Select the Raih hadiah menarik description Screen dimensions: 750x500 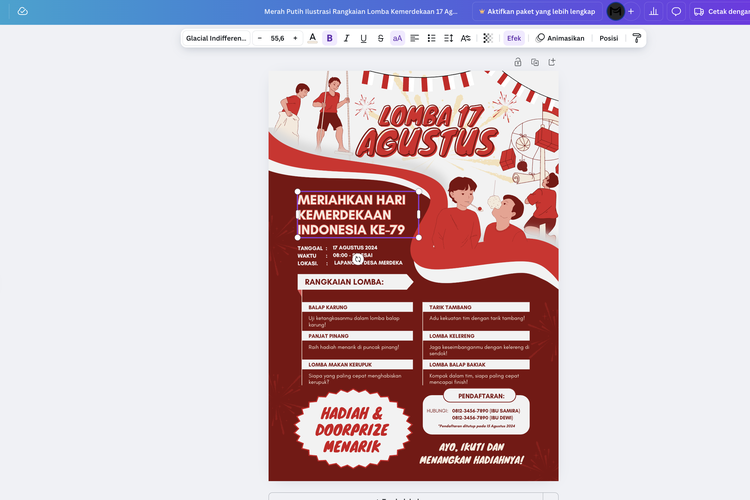tap(353, 347)
